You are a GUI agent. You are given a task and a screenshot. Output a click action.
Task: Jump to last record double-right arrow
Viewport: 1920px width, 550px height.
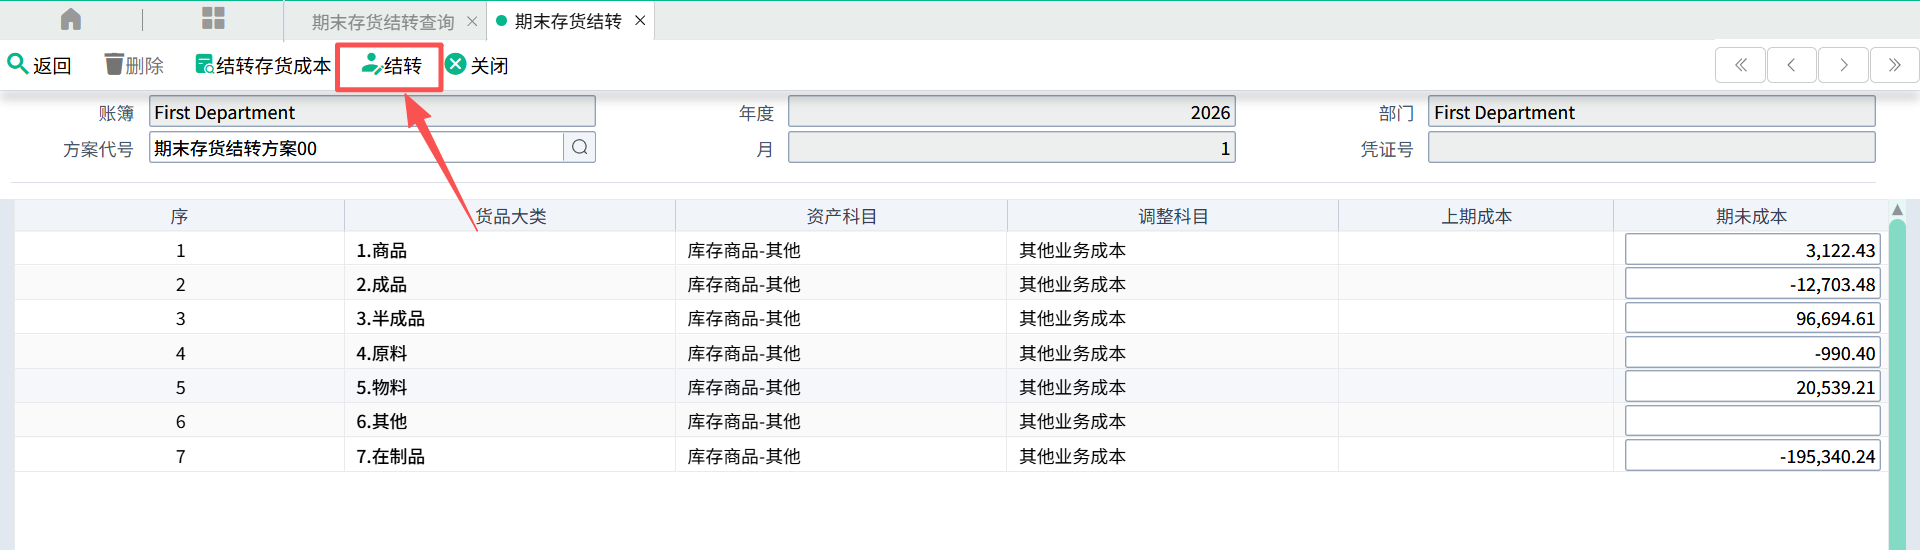pyautogui.click(x=1894, y=65)
